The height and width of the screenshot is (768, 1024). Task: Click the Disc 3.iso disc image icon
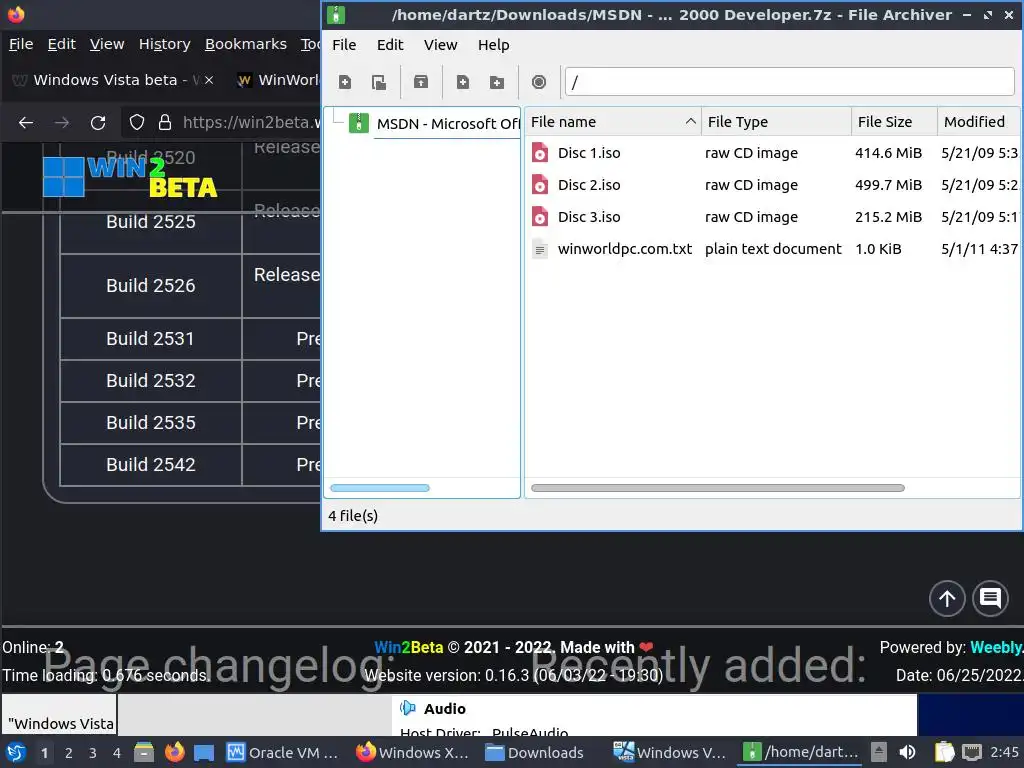[540, 217]
